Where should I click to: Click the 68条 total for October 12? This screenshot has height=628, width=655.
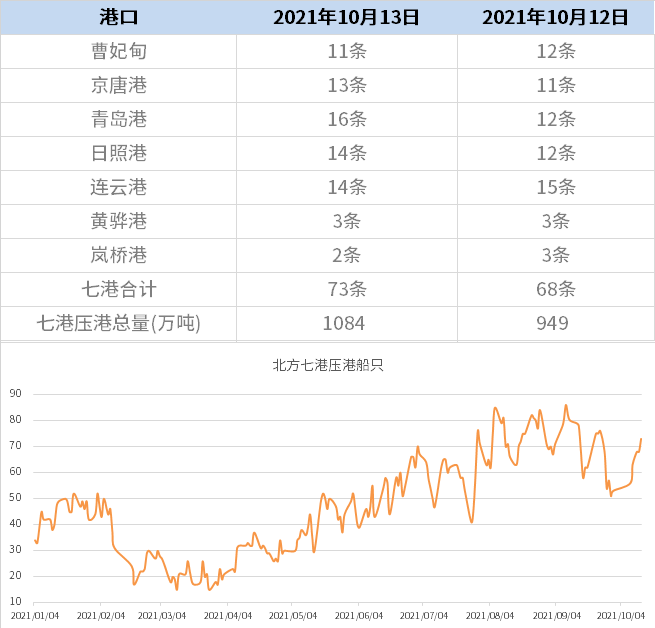556,289
